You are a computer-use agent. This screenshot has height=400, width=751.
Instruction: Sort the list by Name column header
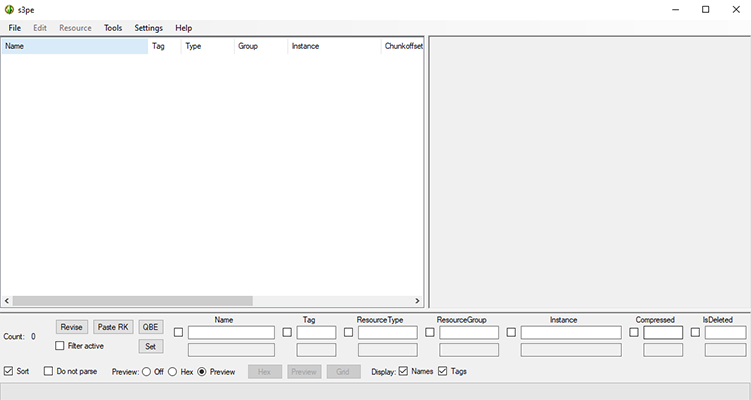75,46
